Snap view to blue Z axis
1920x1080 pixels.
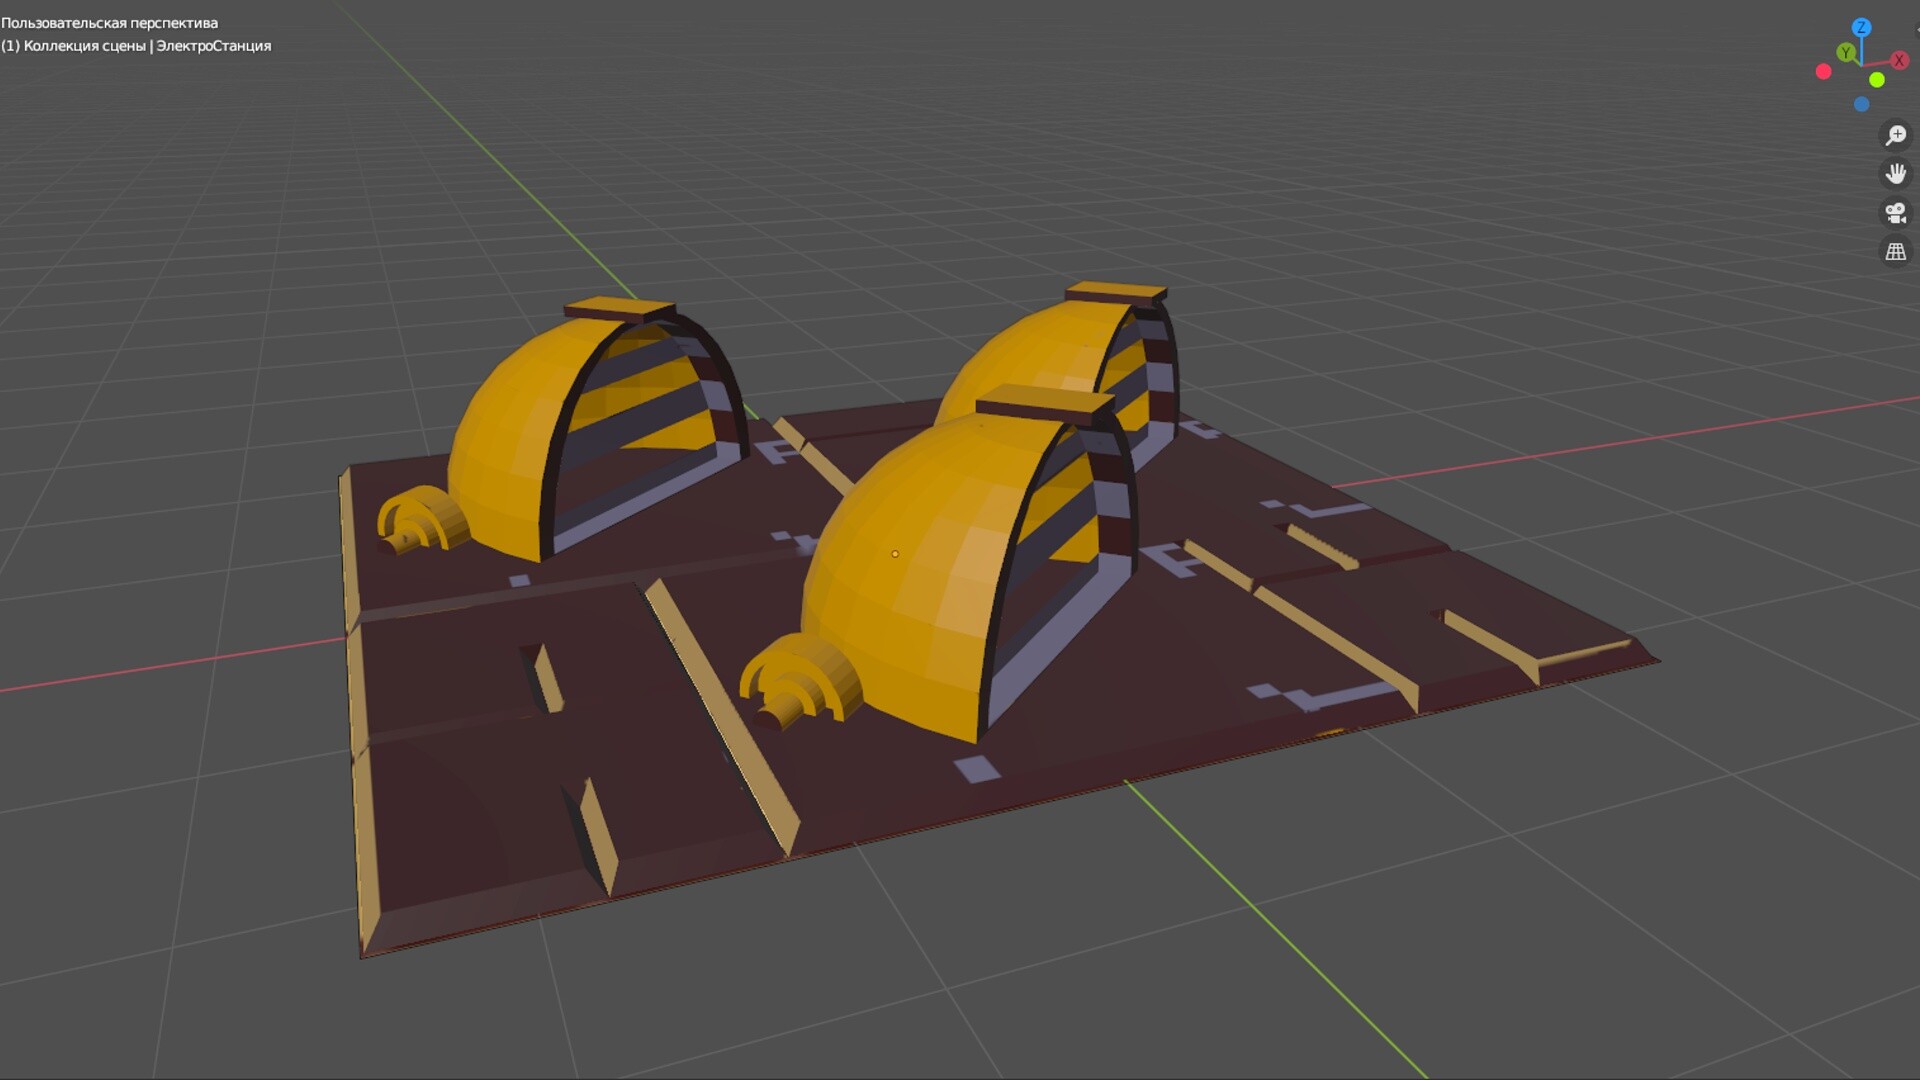(1861, 27)
